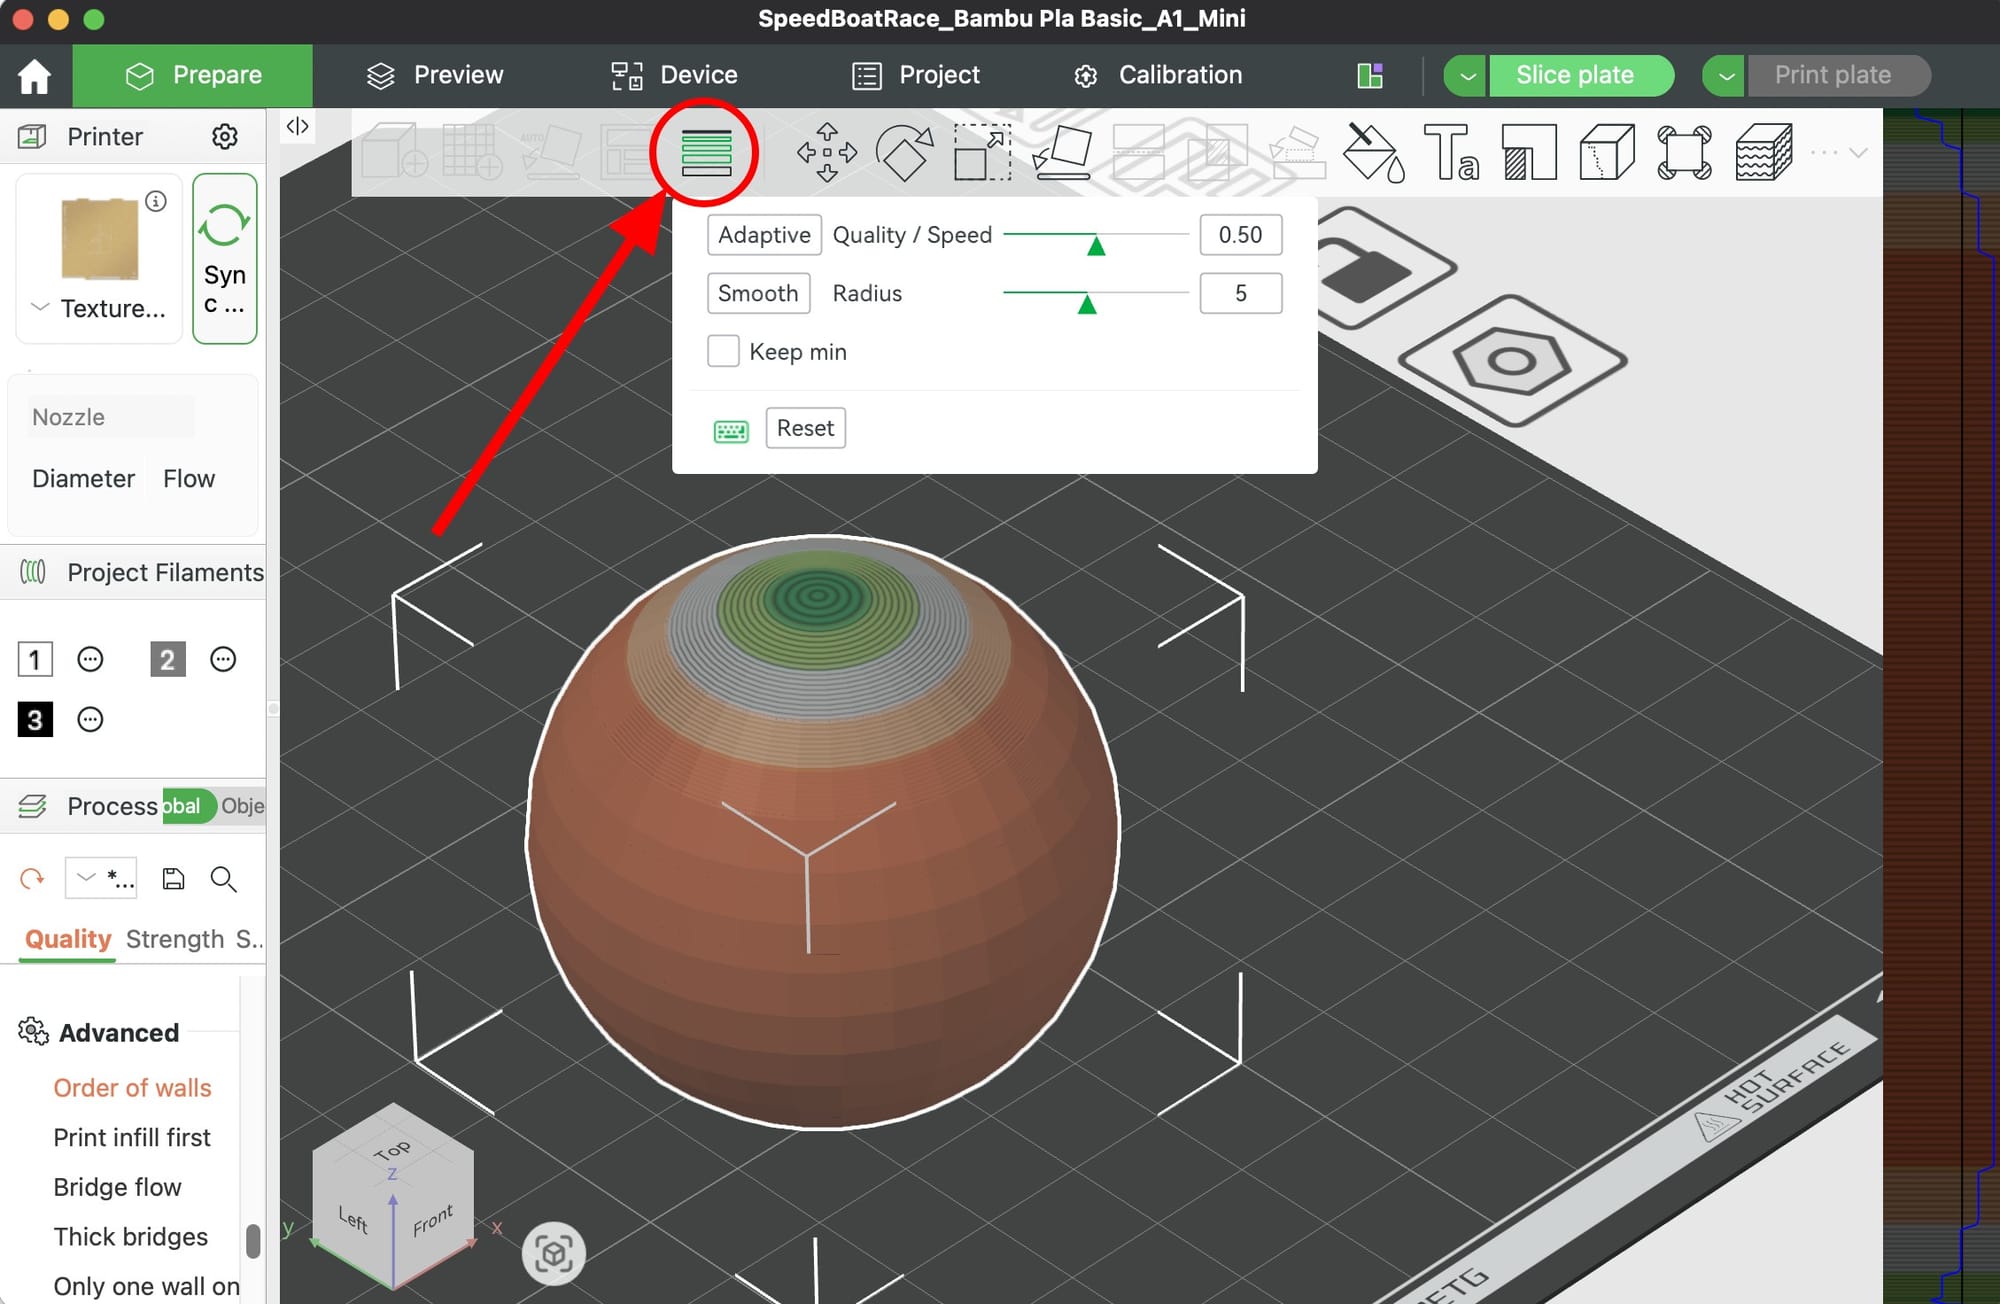Open the Strength settings tab
This screenshot has width=2000, height=1304.
[x=175, y=939]
